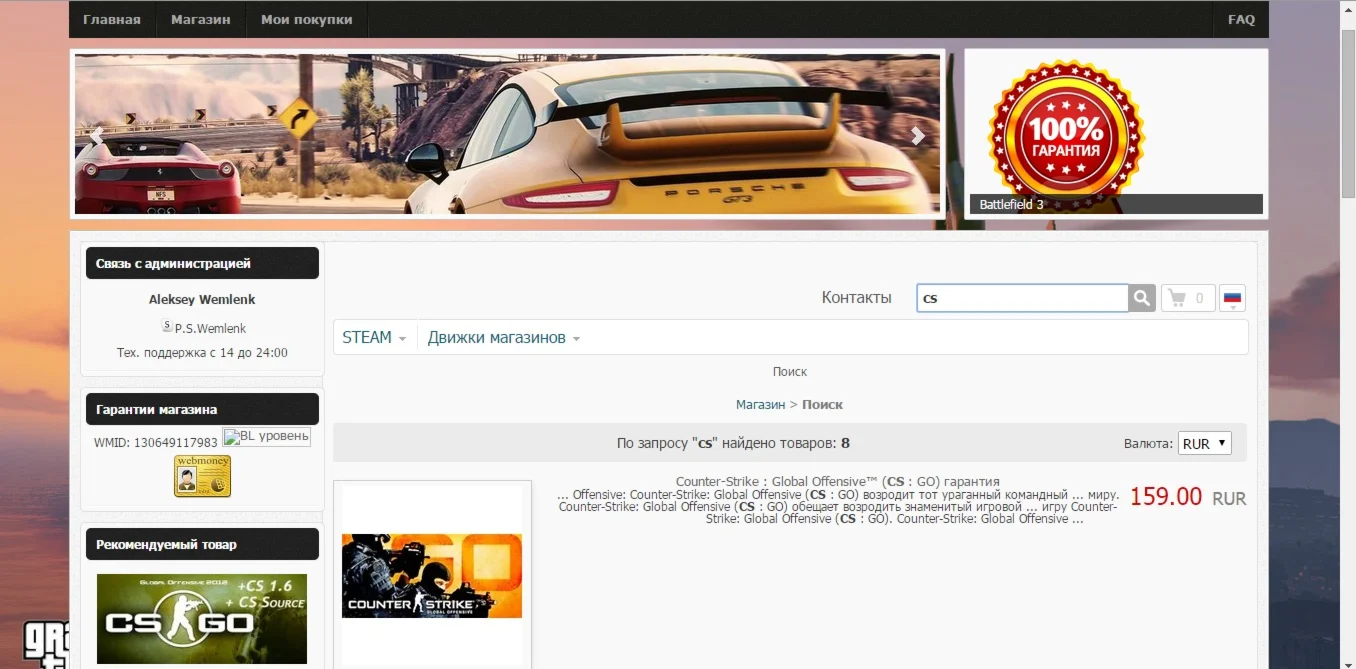Click the Рекомендуемый товар header
This screenshot has height=669, width=1356.
click(202, 545)
